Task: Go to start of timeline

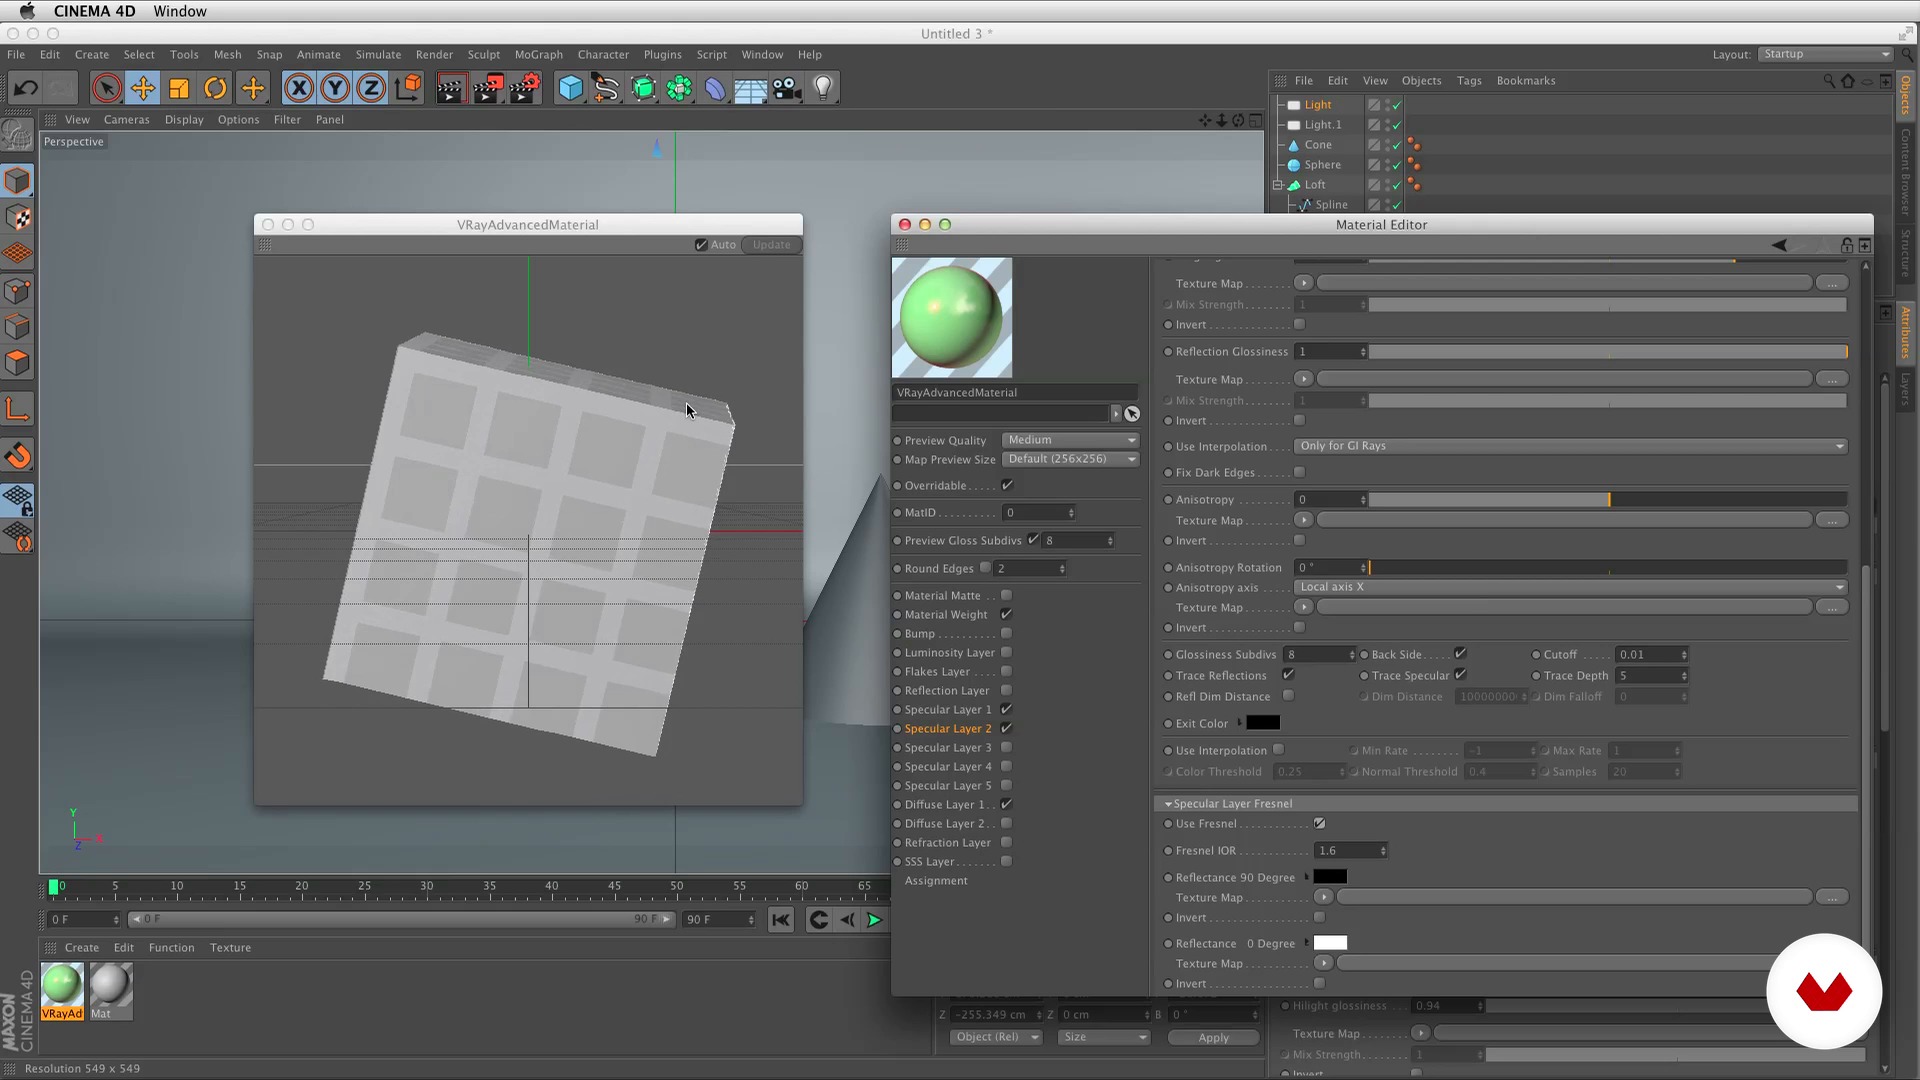Action: [x=781, y=920]
